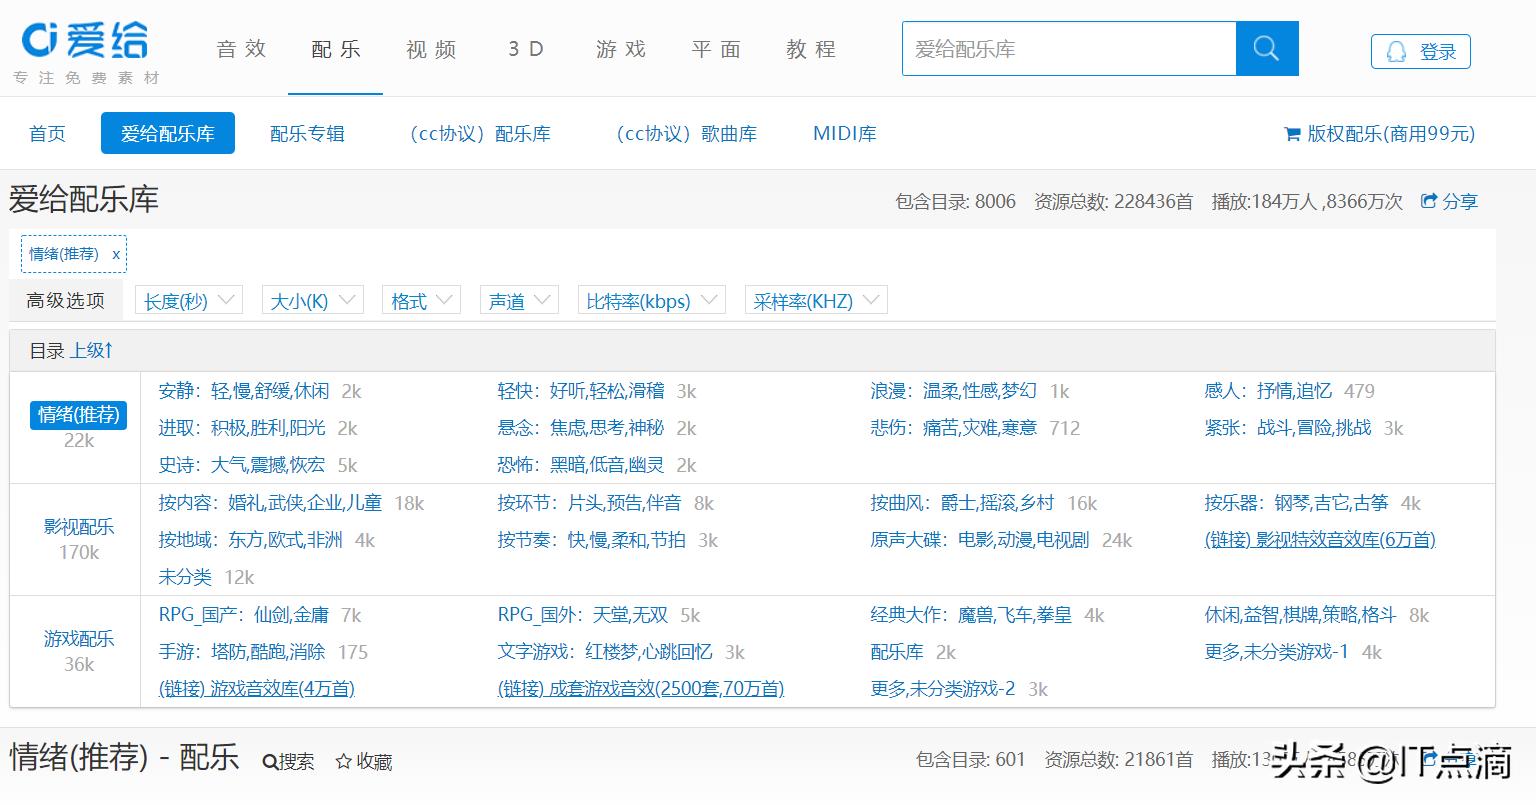Click the 分享 share icon
1536x805 pixels.
click(x=1430, y=201)
